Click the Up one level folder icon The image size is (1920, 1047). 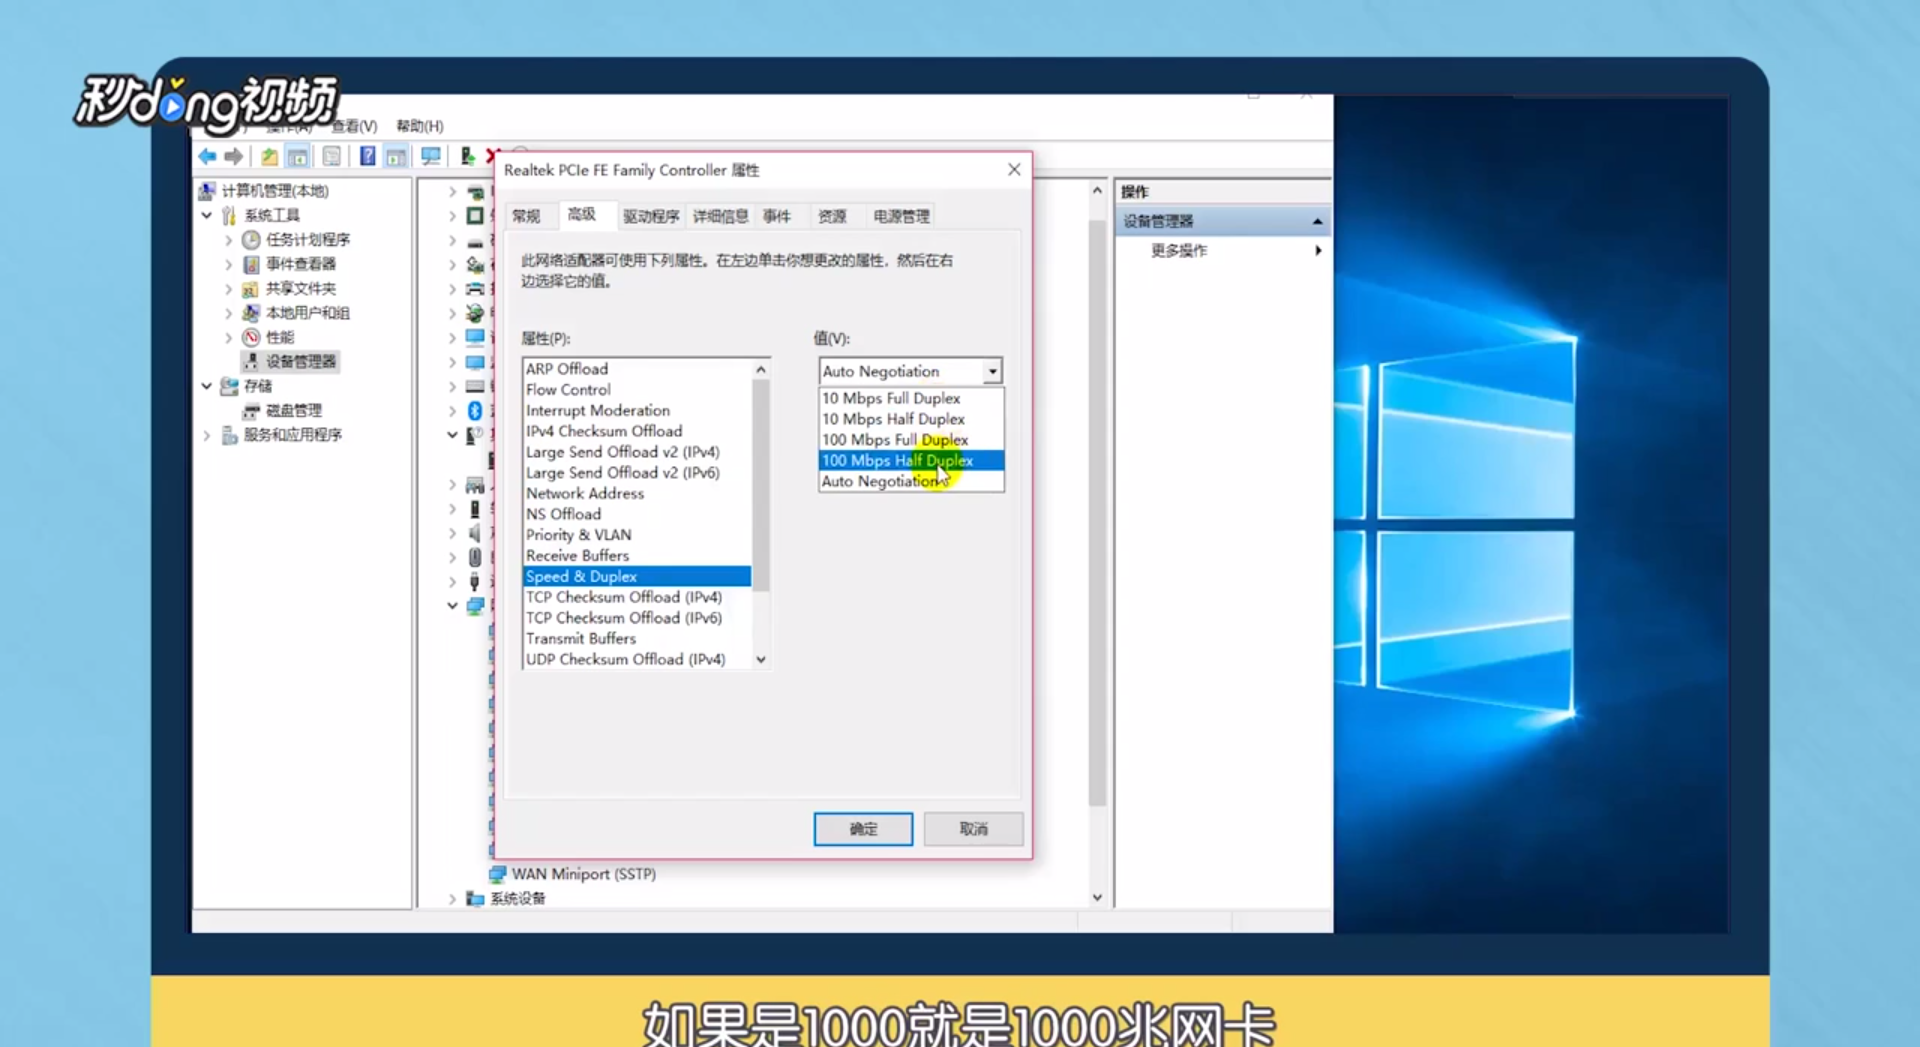pyautogui.click(x=269, y=156)
